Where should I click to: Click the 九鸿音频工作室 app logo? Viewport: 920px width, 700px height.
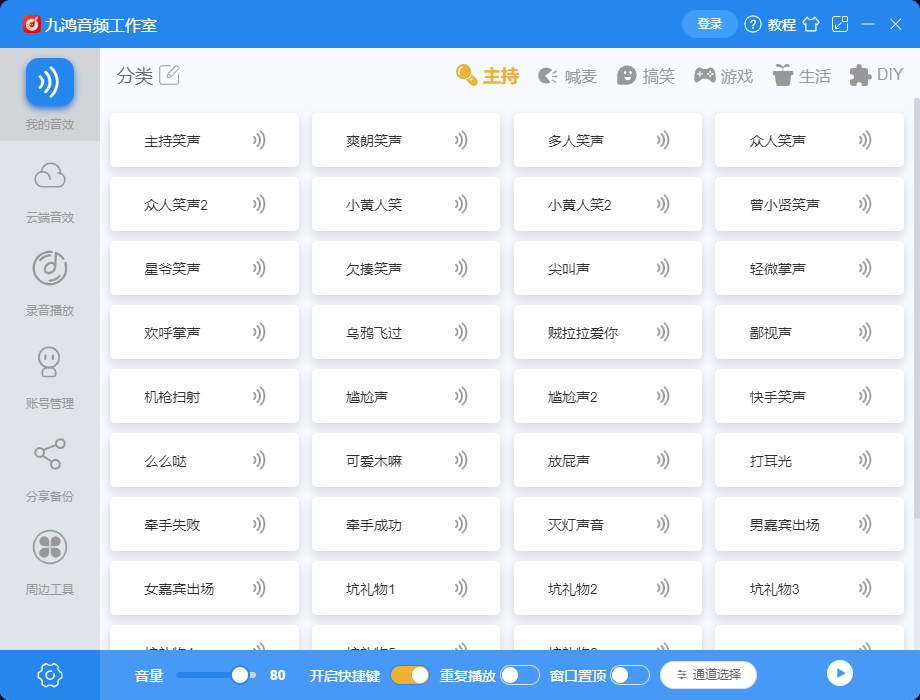[x=32, y=24]
